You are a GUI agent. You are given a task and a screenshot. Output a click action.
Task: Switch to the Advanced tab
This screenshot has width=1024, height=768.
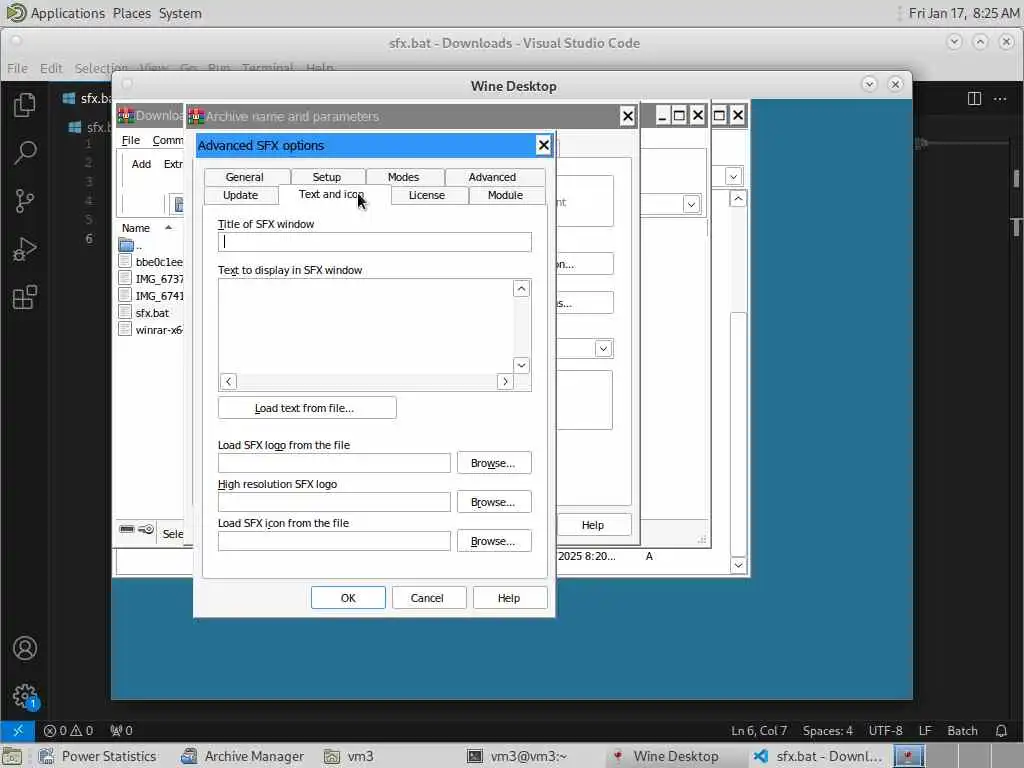pos(492,177)
